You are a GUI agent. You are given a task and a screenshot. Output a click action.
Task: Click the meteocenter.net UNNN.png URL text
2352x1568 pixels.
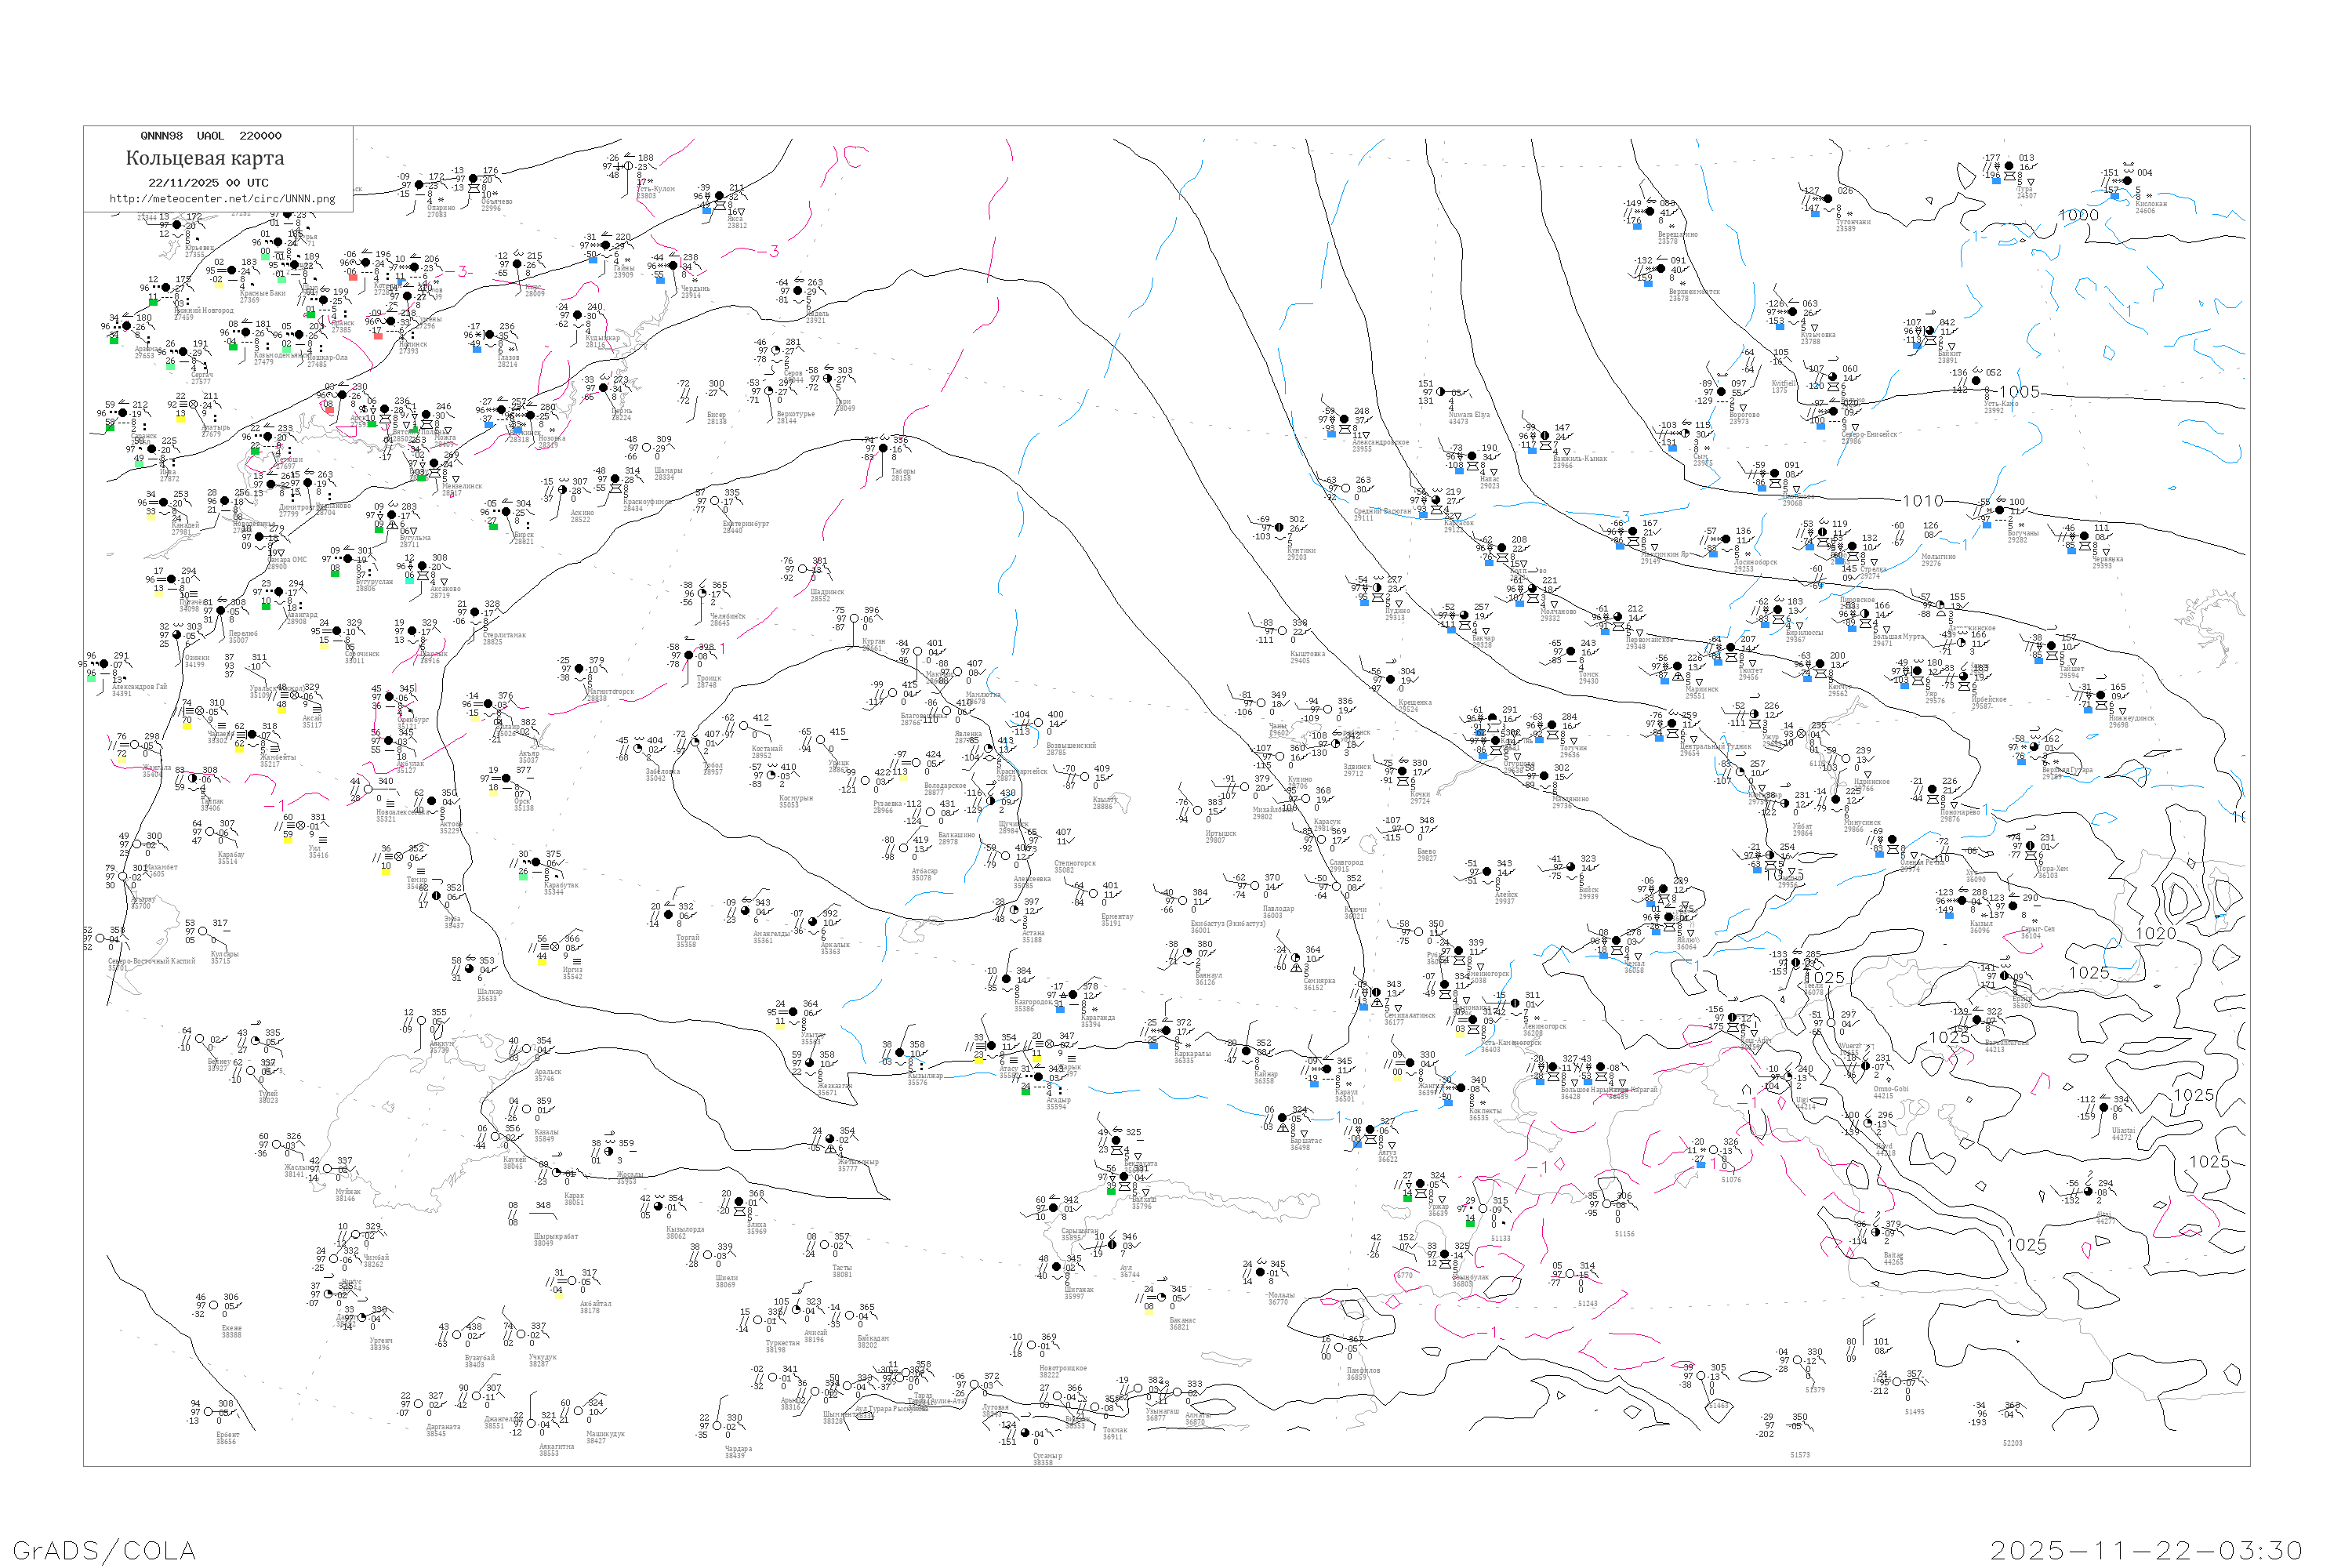coord(221,198)
